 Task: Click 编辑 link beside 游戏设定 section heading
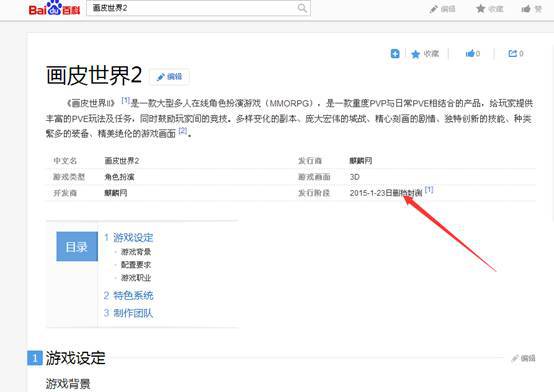click(523, 358)
